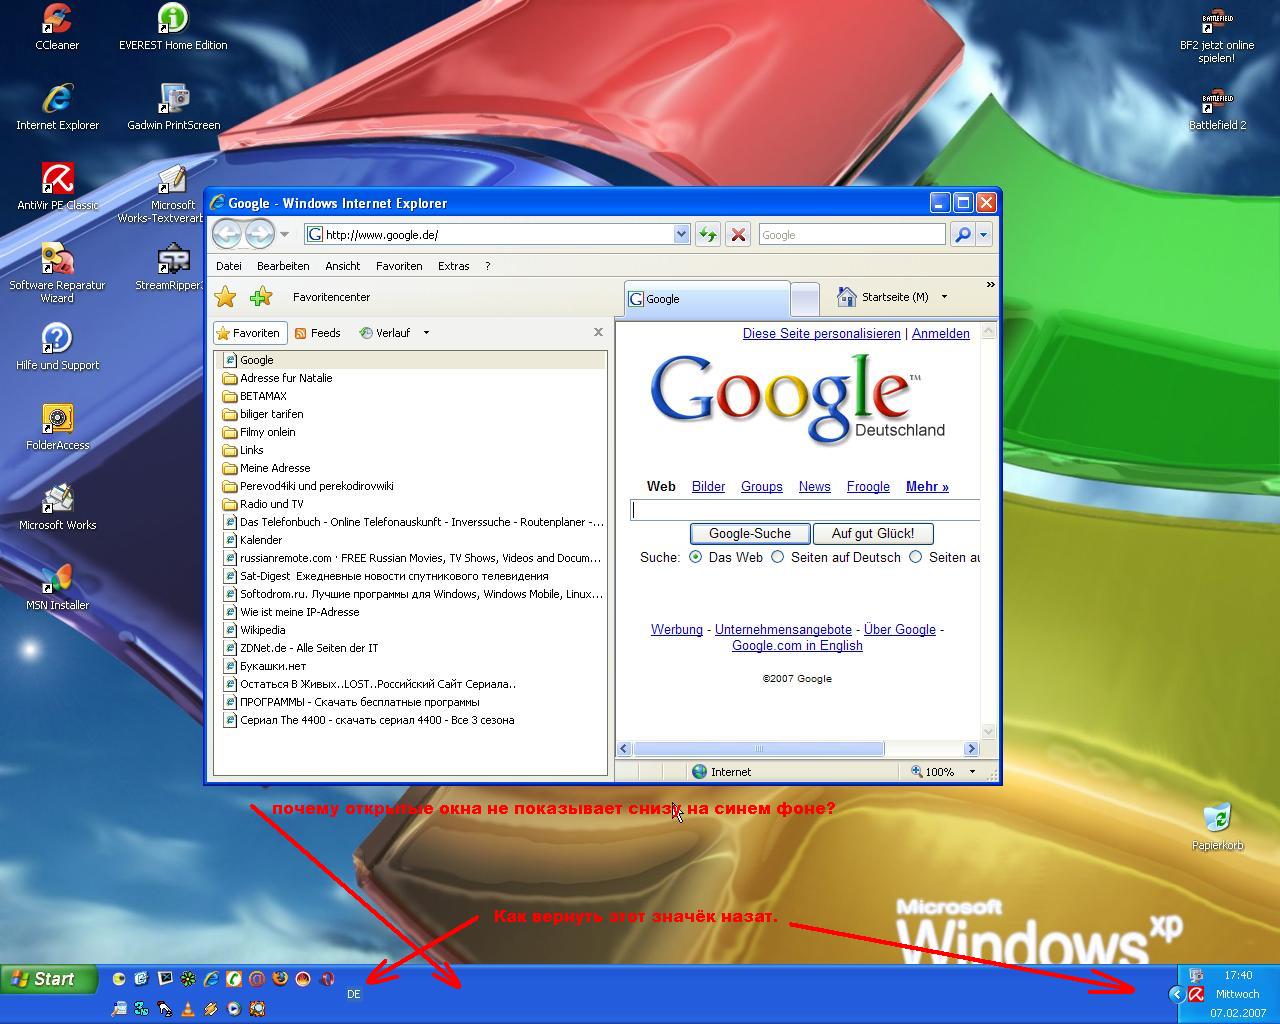The height and width of the screenshot is (1024, 1280).
Task: Open the Battlefield 2 desktop shortcut
Action: [x=1217, y=109]
